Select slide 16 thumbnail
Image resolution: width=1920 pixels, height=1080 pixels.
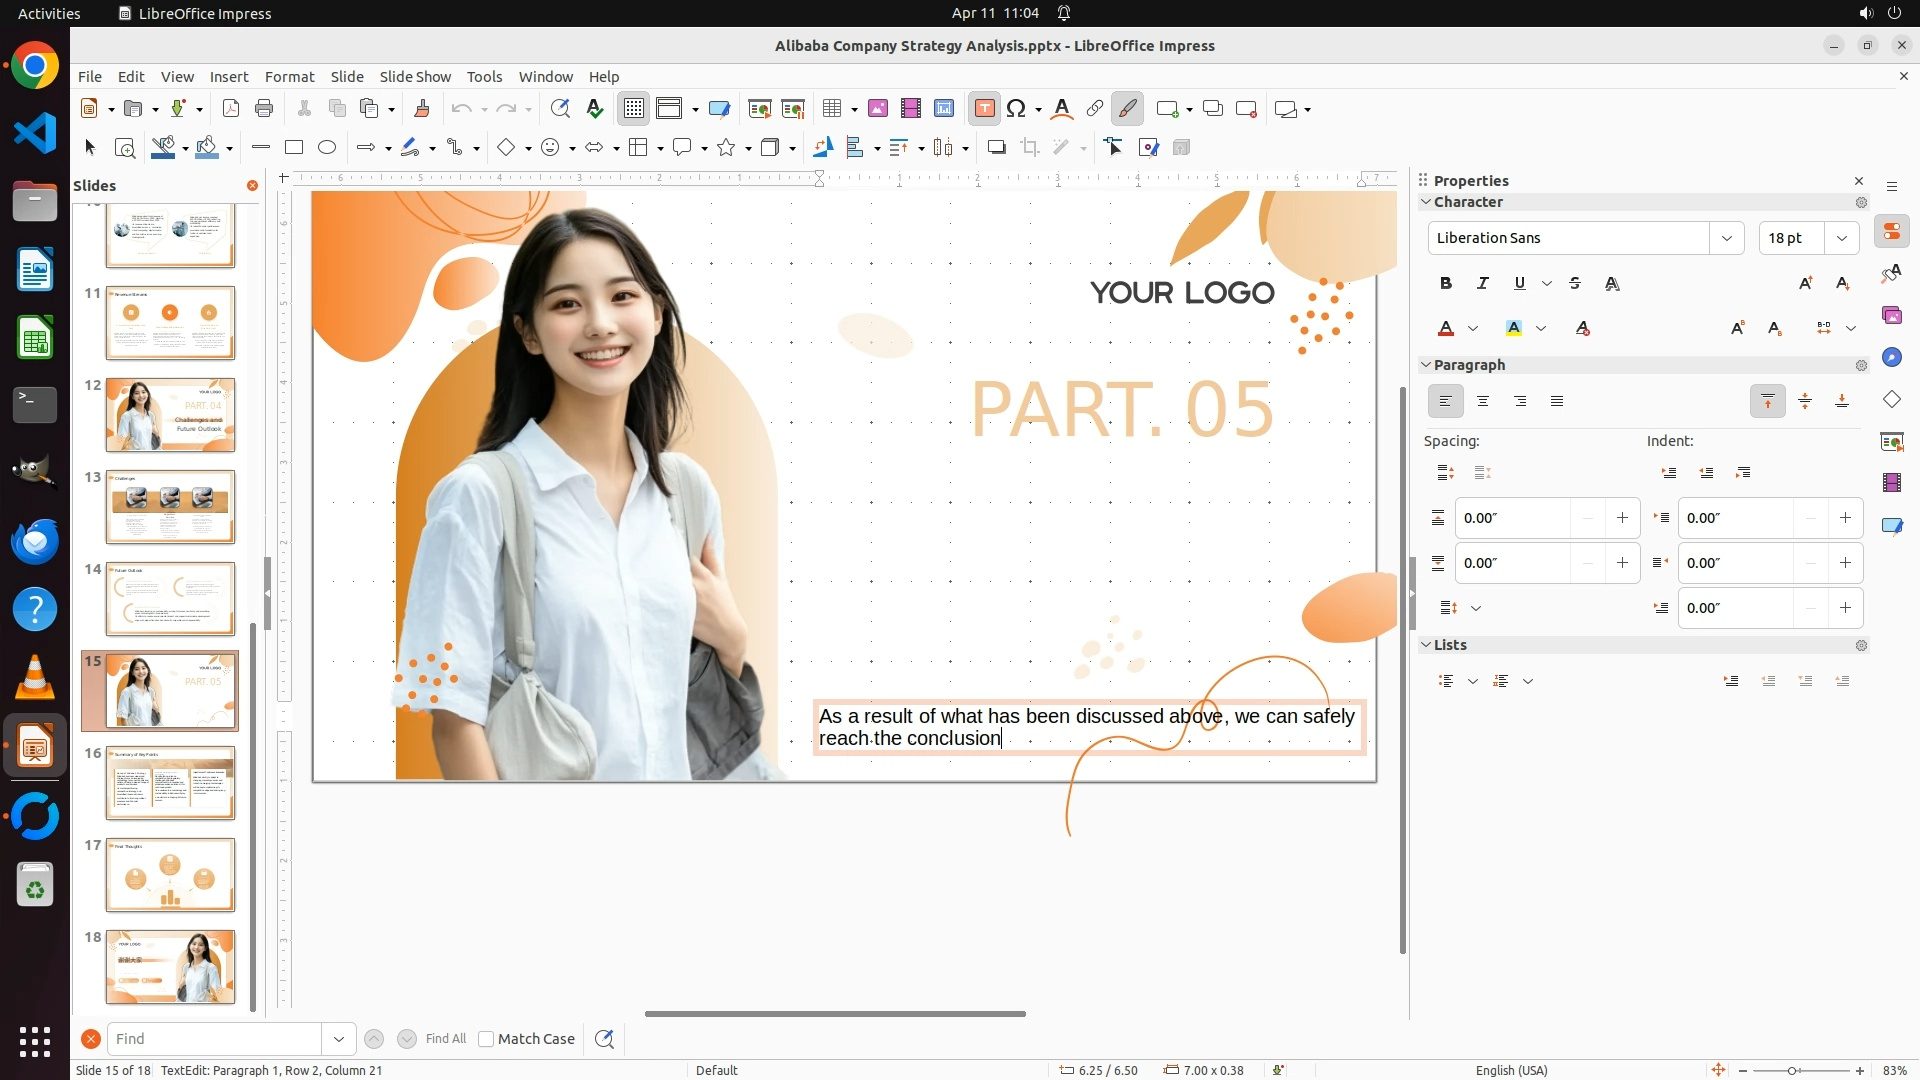[x=170, y=783]
